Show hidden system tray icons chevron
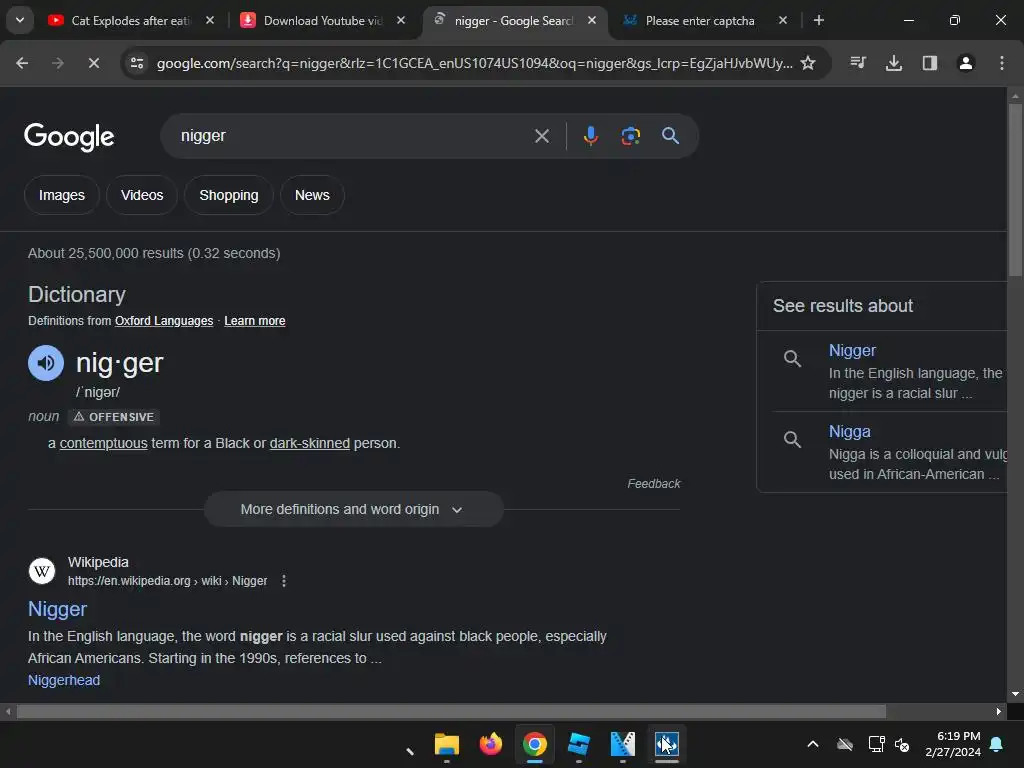1024x768 pixels. [x=813, y=744]
